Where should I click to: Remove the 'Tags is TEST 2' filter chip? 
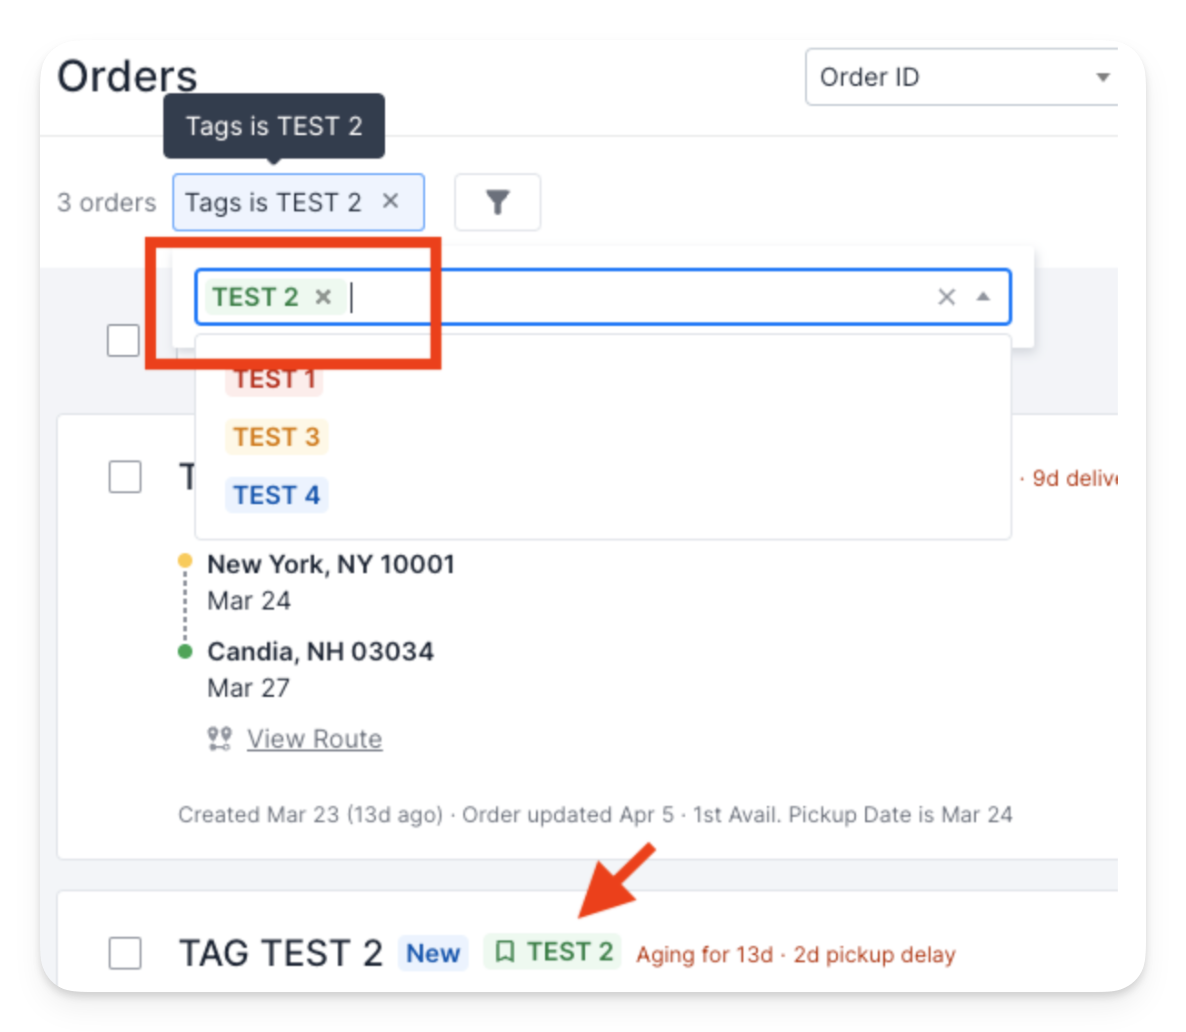[390, 201]
